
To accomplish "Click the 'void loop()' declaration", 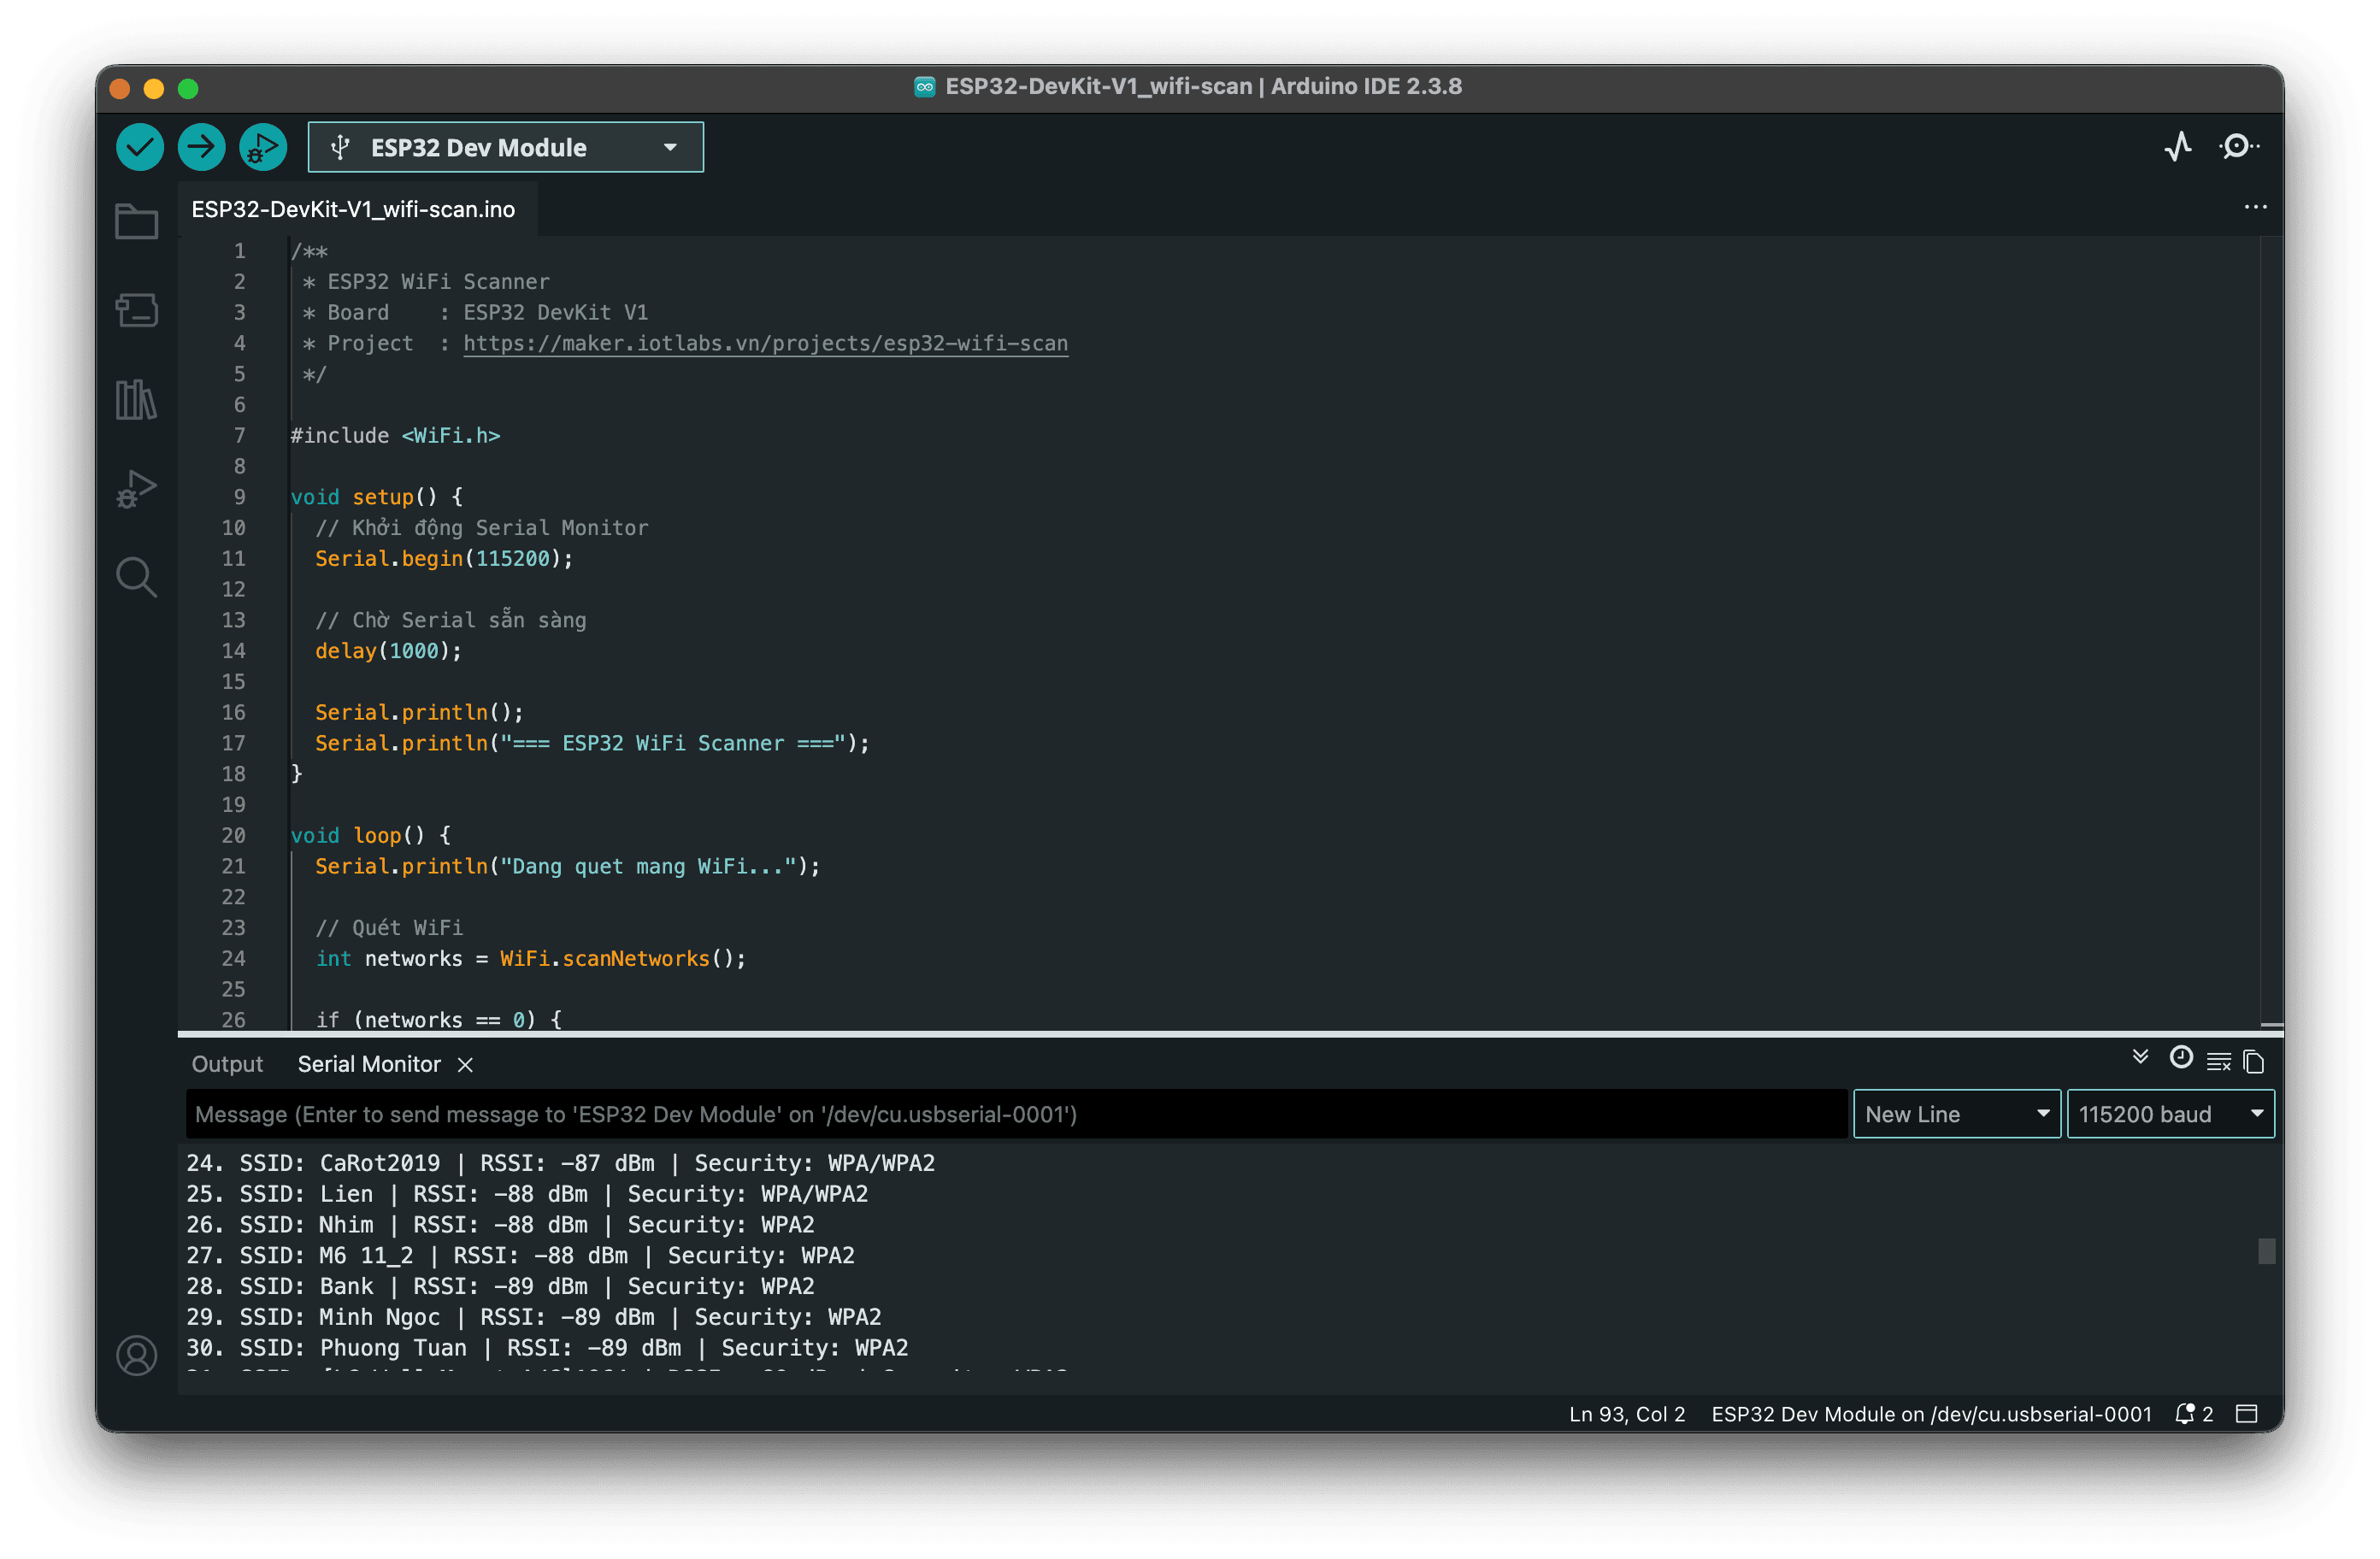I will click(x=370, y=835).
